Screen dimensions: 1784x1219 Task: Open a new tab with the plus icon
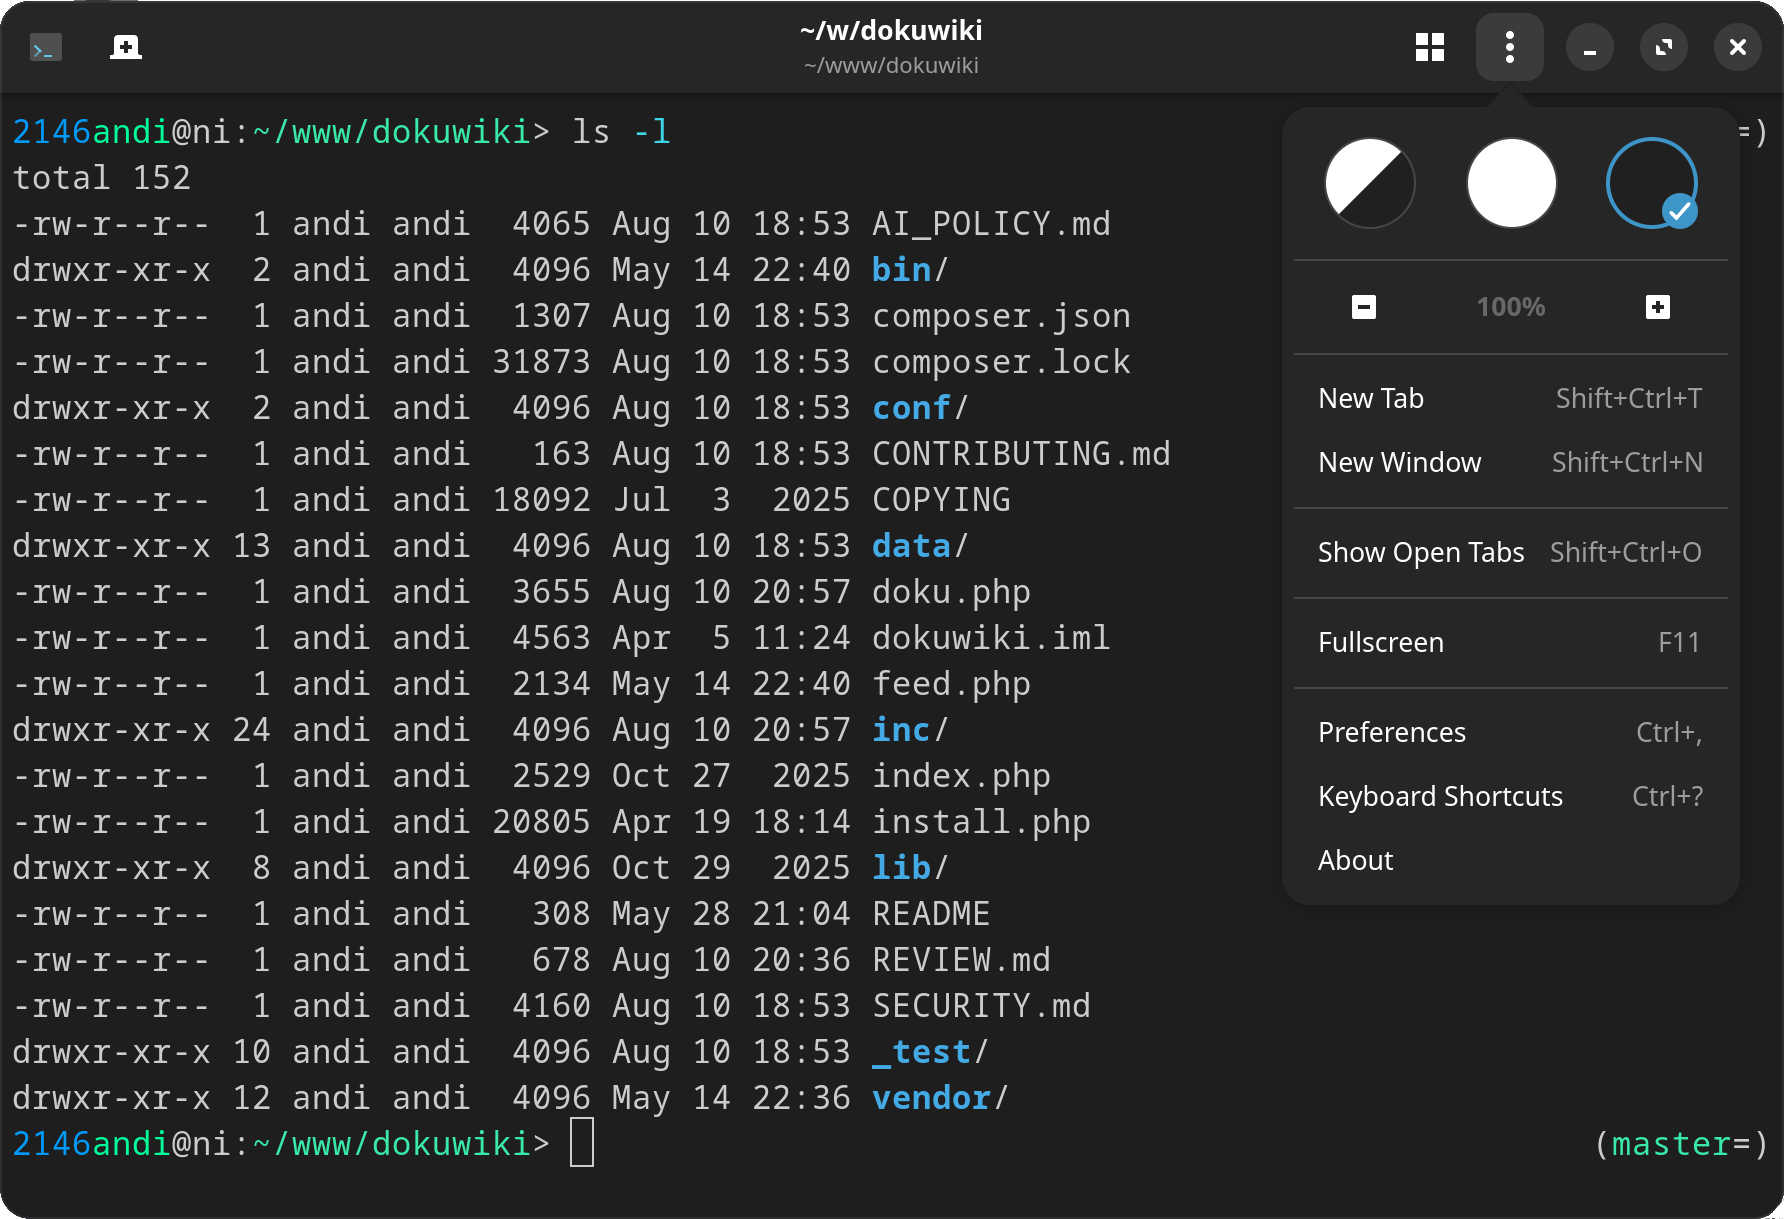(x=126, y=47)
